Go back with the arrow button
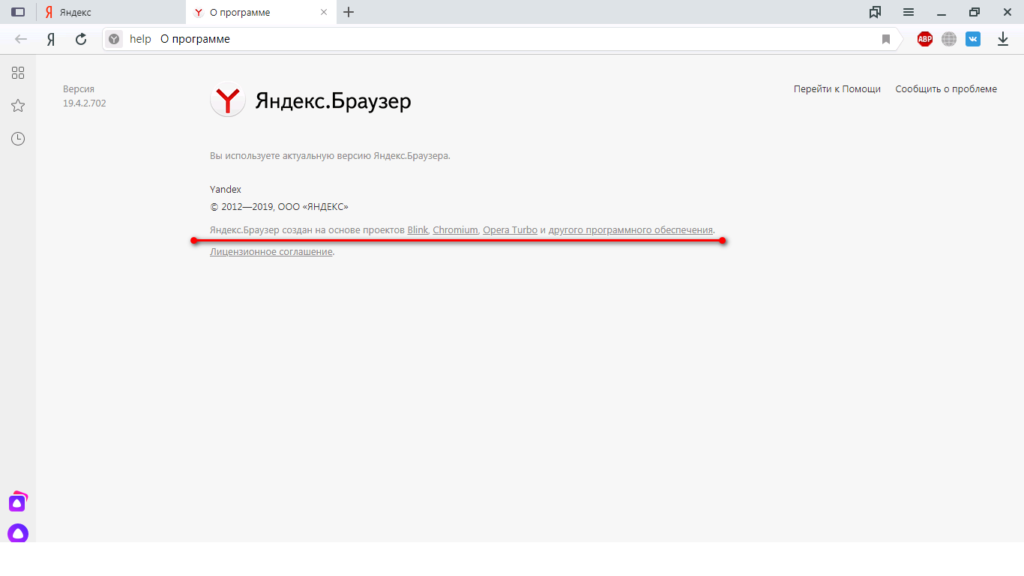This screenshot has width=1024, height=576. (21, 39)
